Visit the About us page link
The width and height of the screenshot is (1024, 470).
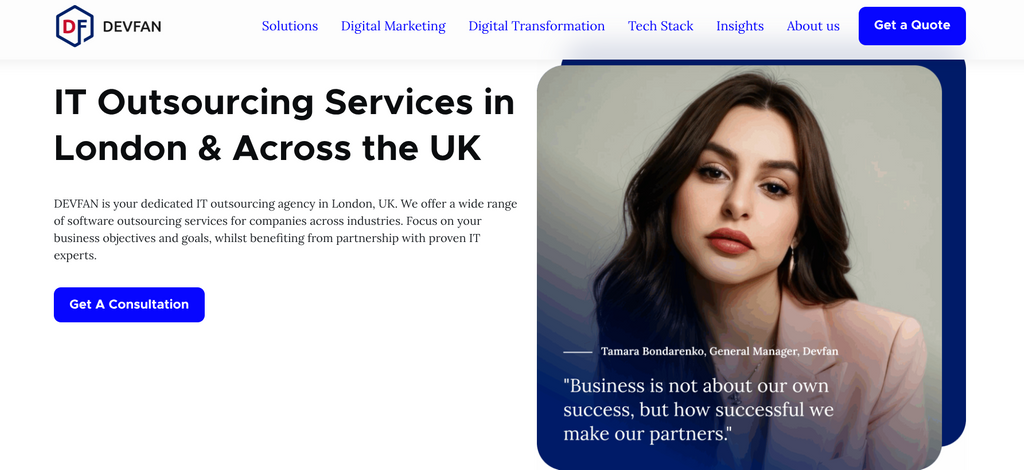[813, 26]
